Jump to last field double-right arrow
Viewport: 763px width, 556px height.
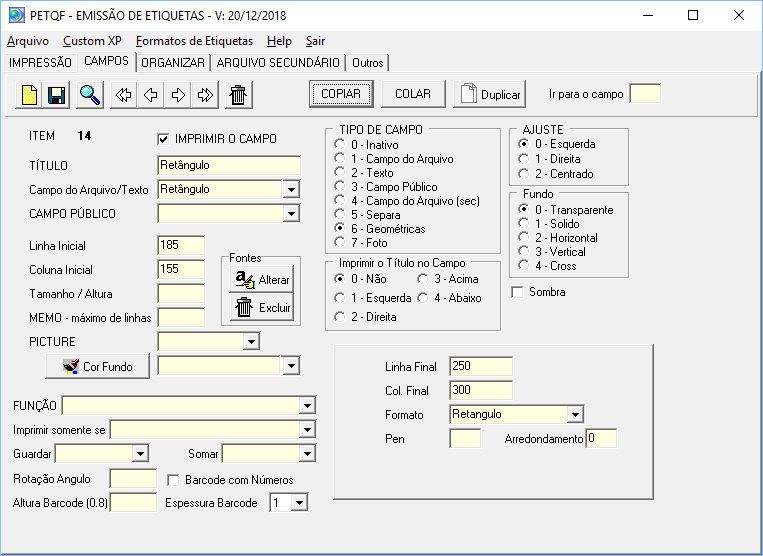pos(205,95)
